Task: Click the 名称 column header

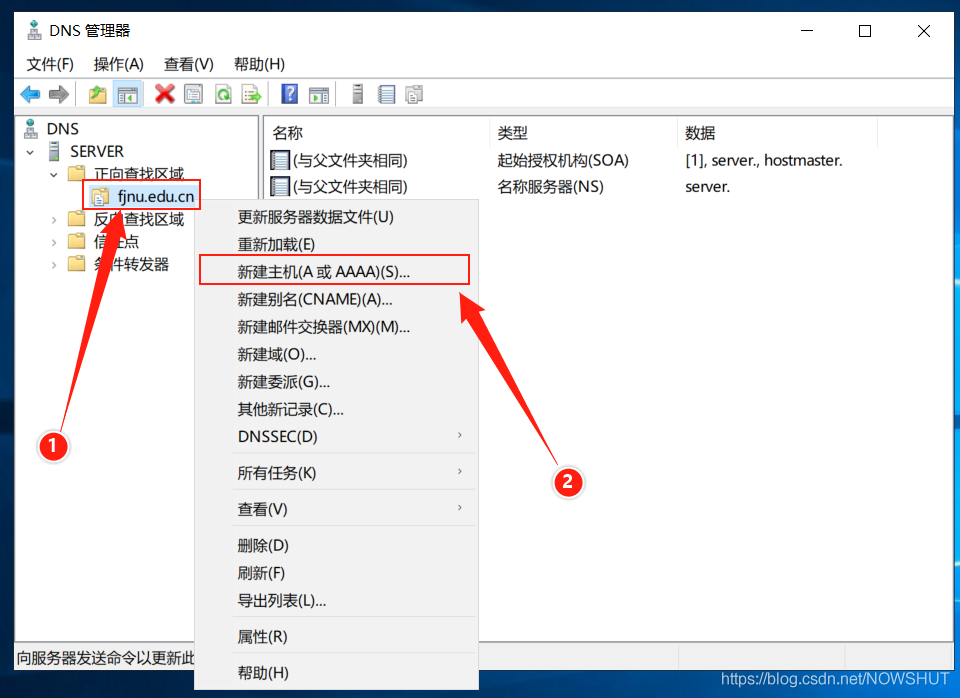Action: [x=376, y=133]
